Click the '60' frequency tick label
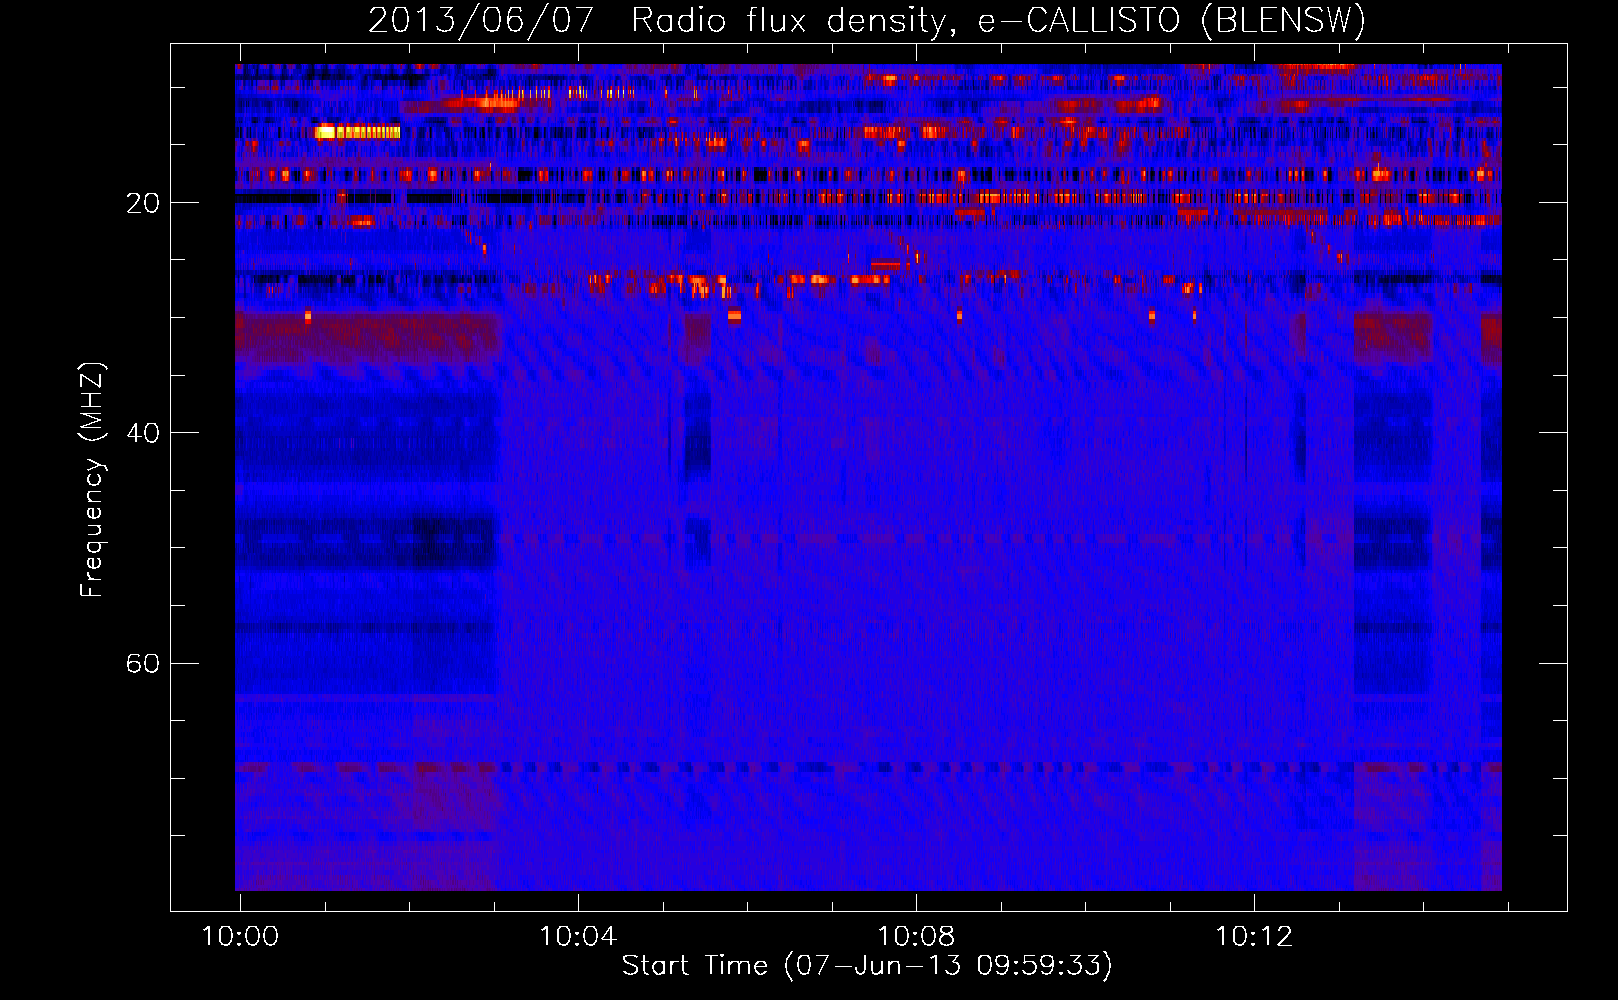Screen dimensions: 1618x1000 pos(143,663)
